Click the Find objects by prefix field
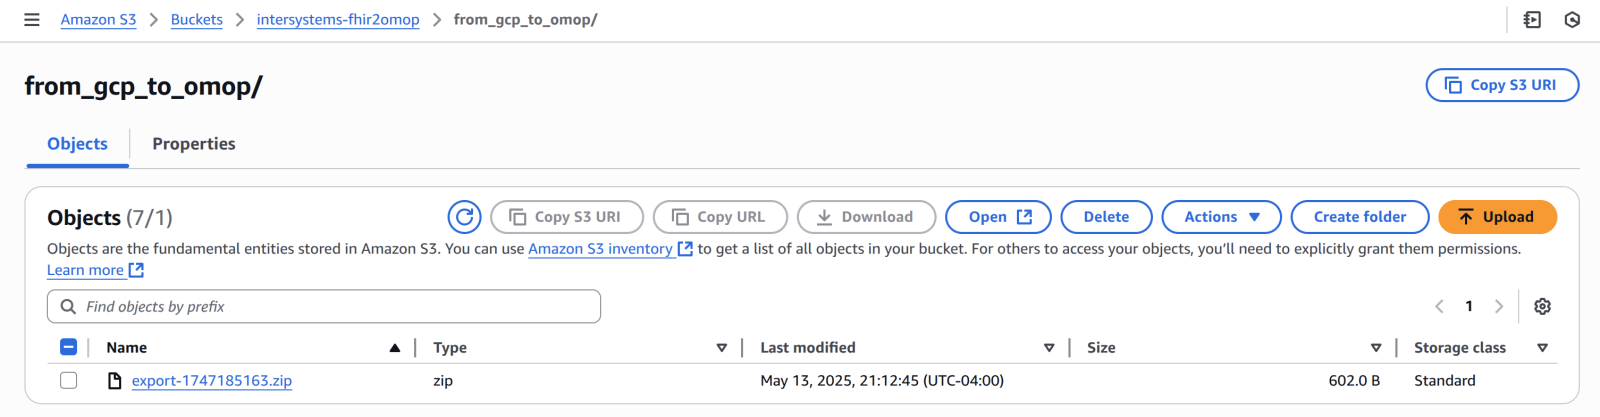The image size is (1600, 417). coord(324,307)
